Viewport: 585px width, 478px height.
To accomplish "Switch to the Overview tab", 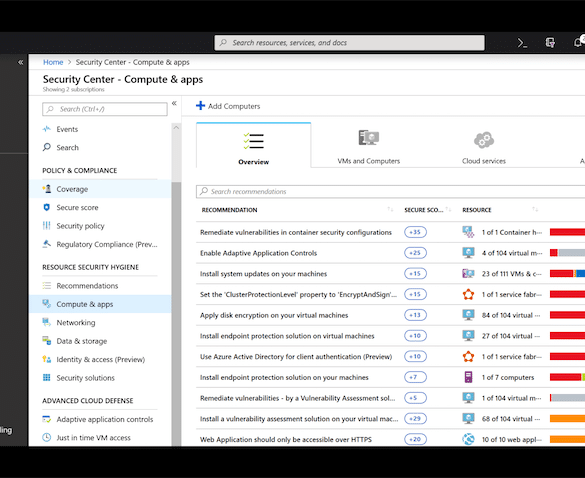I will (254, 145).
